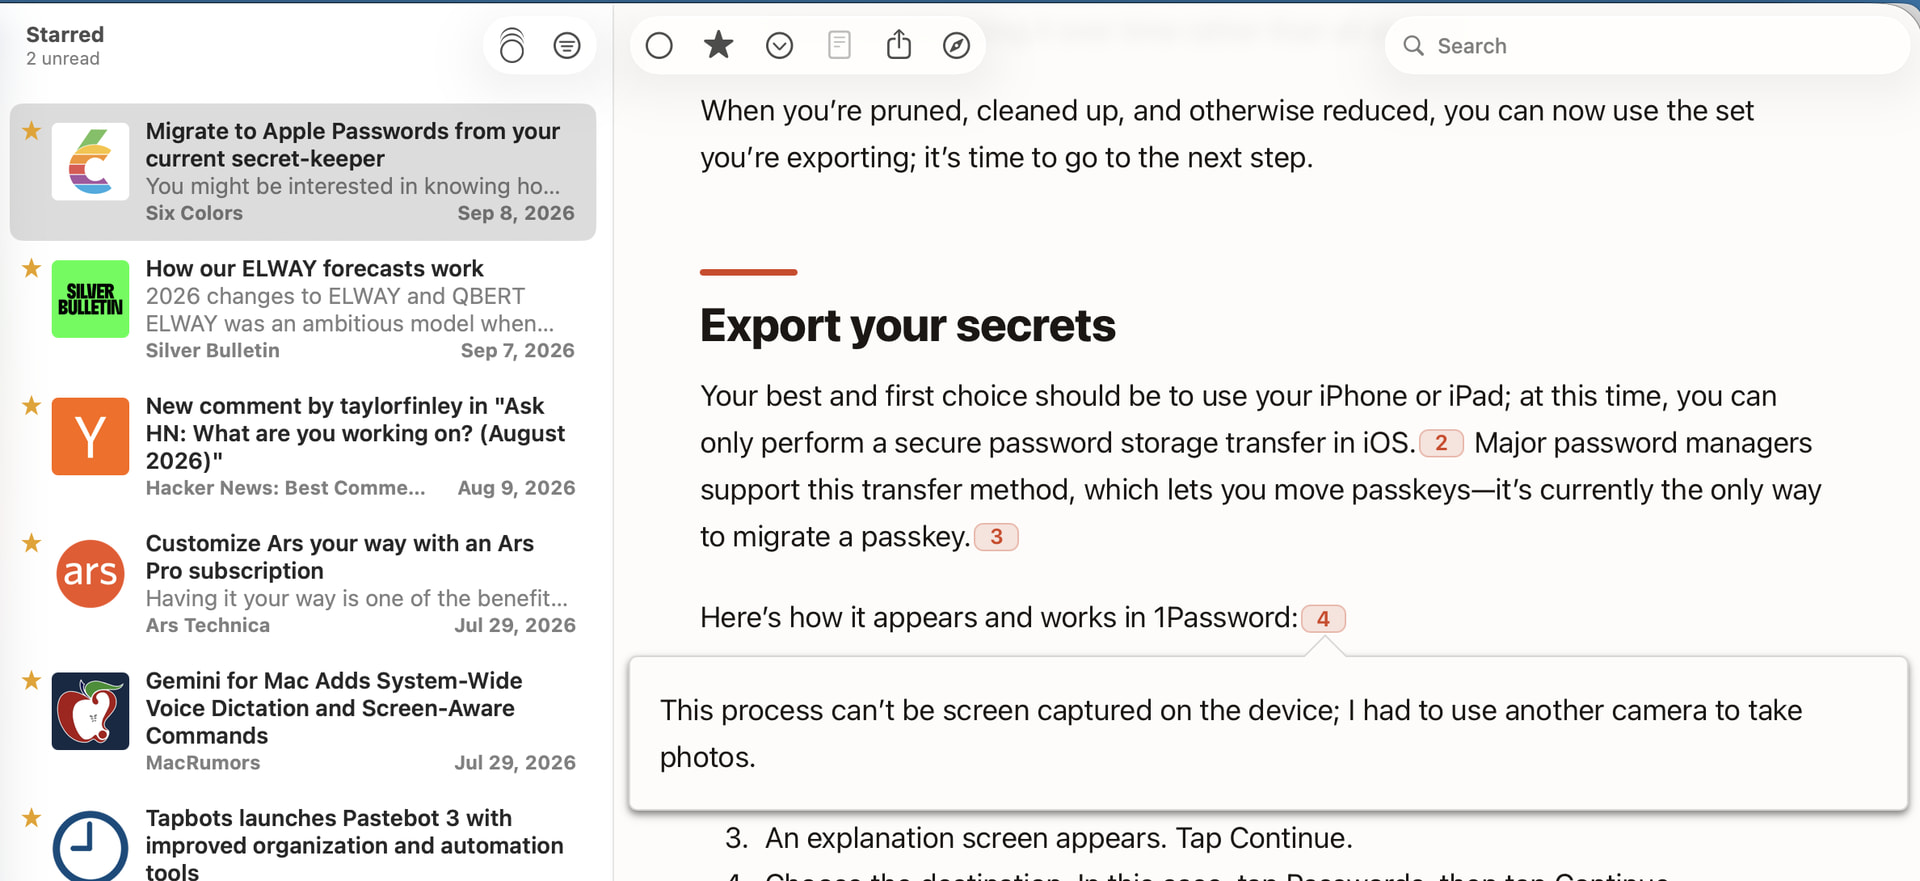Image resolution: width=1920 pixels, height=881 pixels.
Task: Toggle read/unread circle in toolbar
Action: [x=659, y=46]
